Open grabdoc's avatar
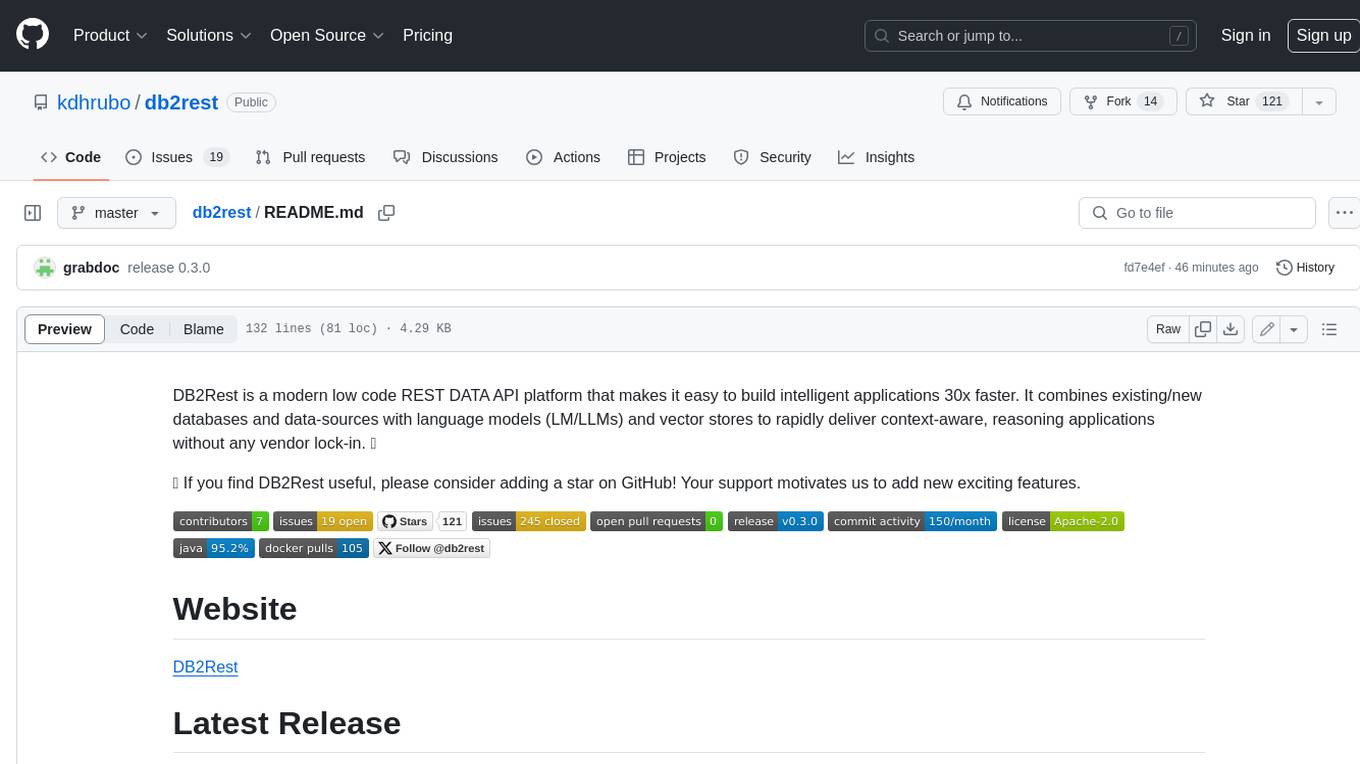The width and height of the screenshot is (1360, 764). click(x=44, y=267)
